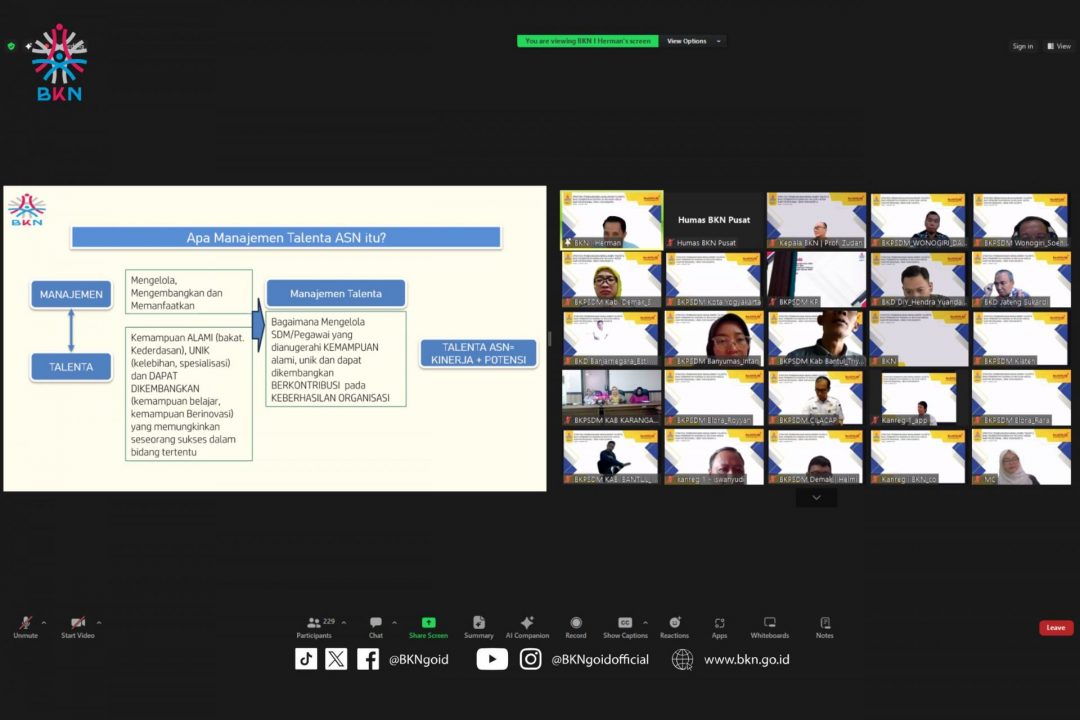The width and height of the screenshot is (1080, 720).
Task: Show more participants with the down chevron
Action: 816,497
